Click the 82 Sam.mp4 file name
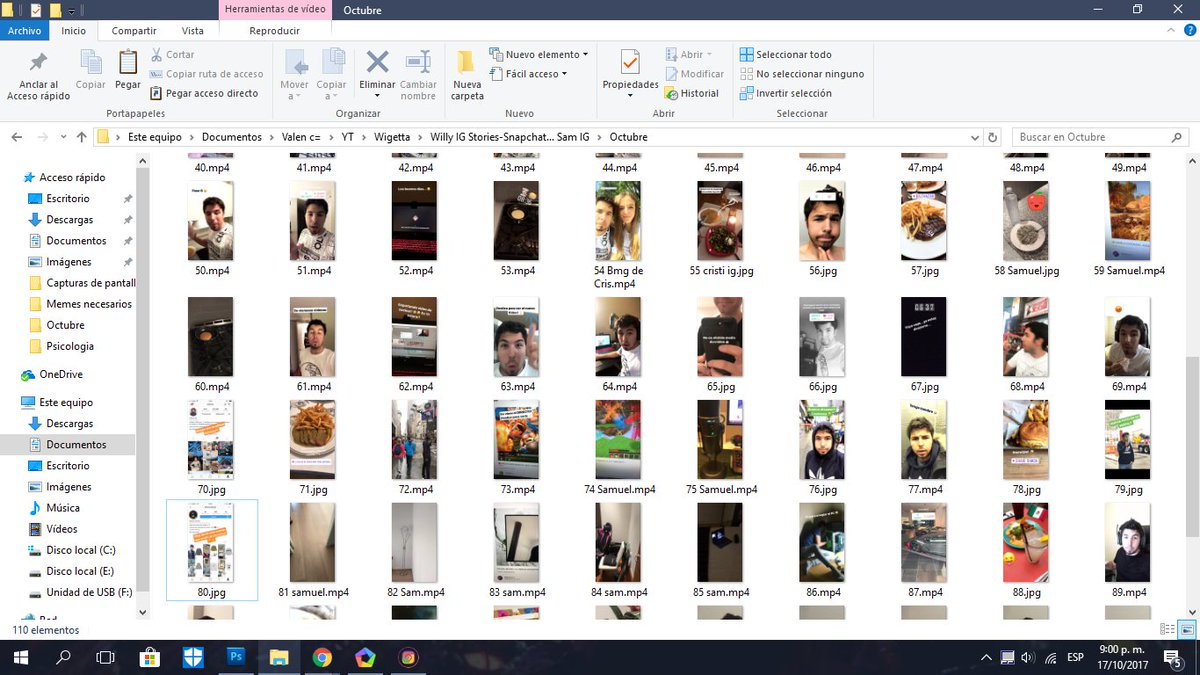Screen dimensions: 1200x675 [414, 593]
